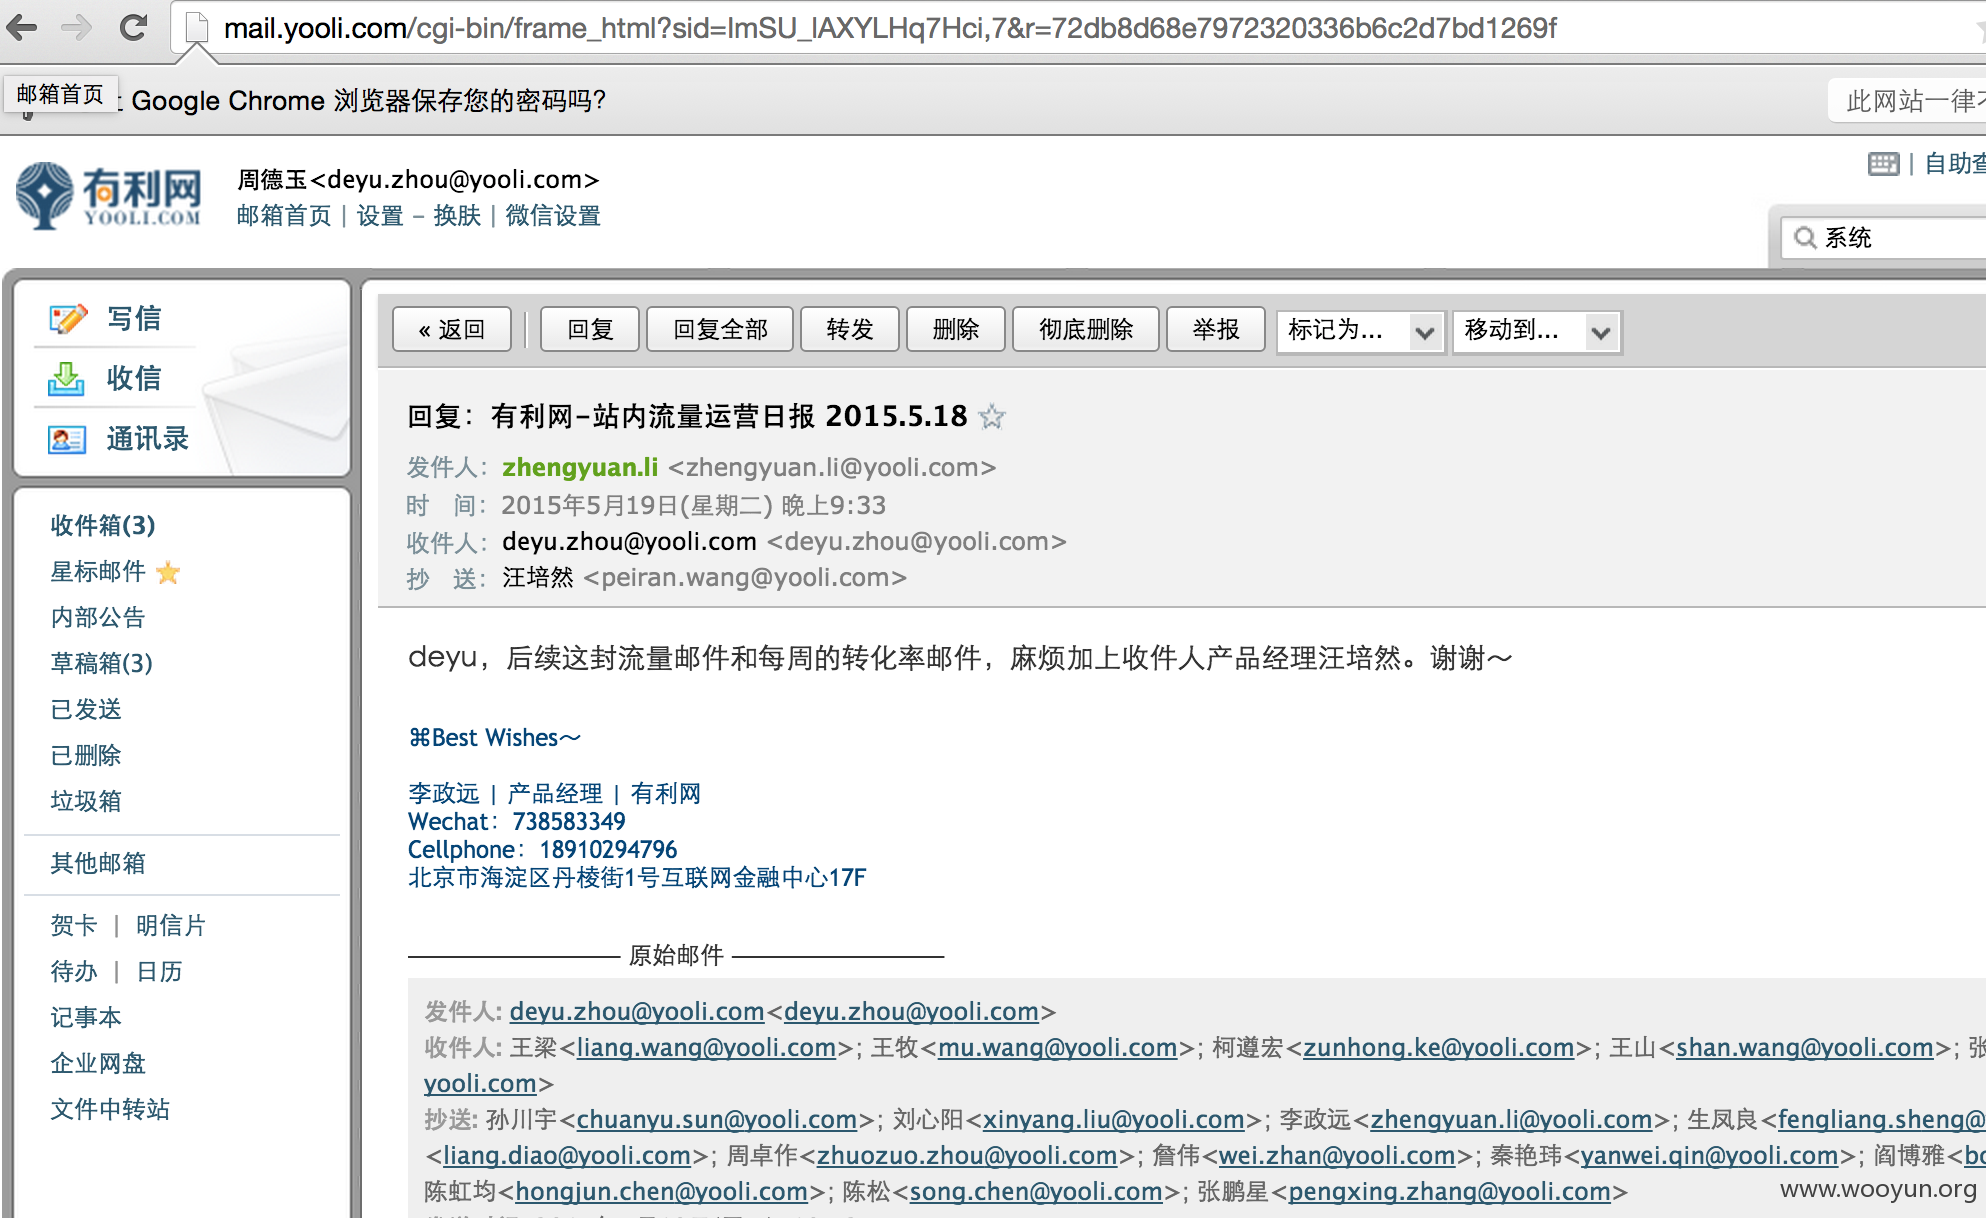1986x1218 pixels.
Task: Click the 微信设置 link
Action: point(553,216)
